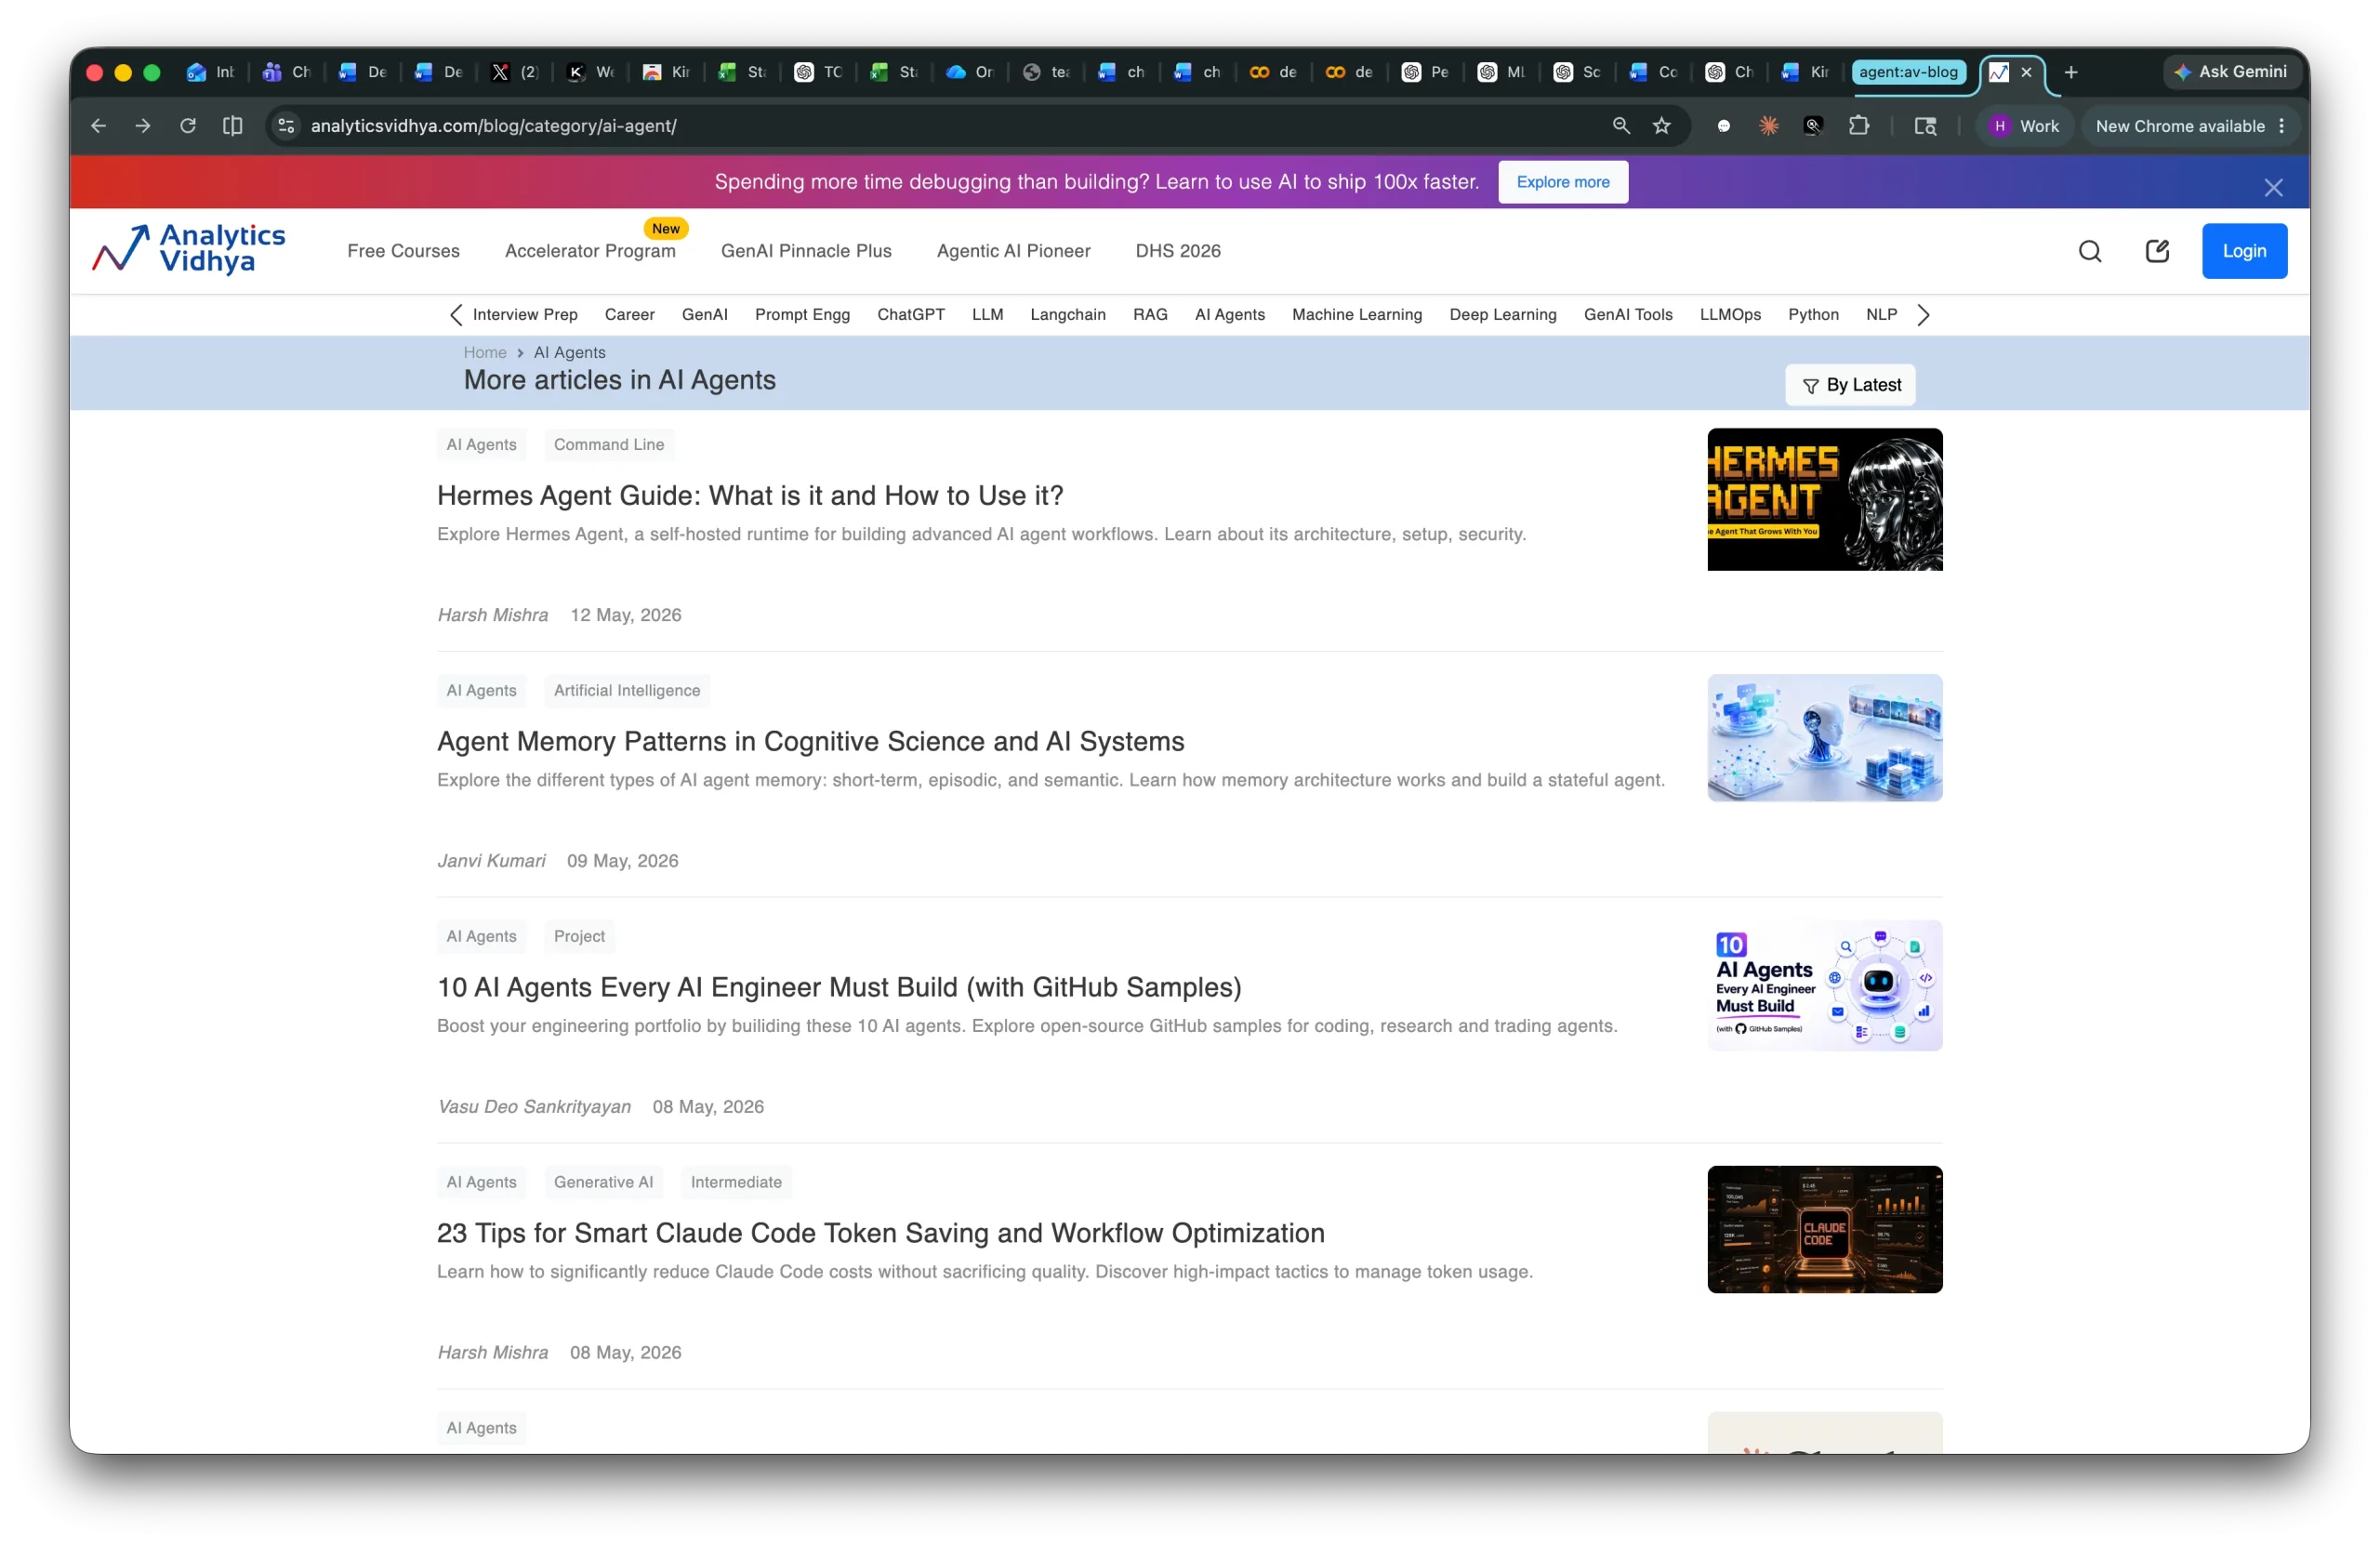The width and height of the screenshot is (2380, 1546).
Task: Click Artificial Intelligence tag
Action: pyautogui.click(x=627, y=691)
